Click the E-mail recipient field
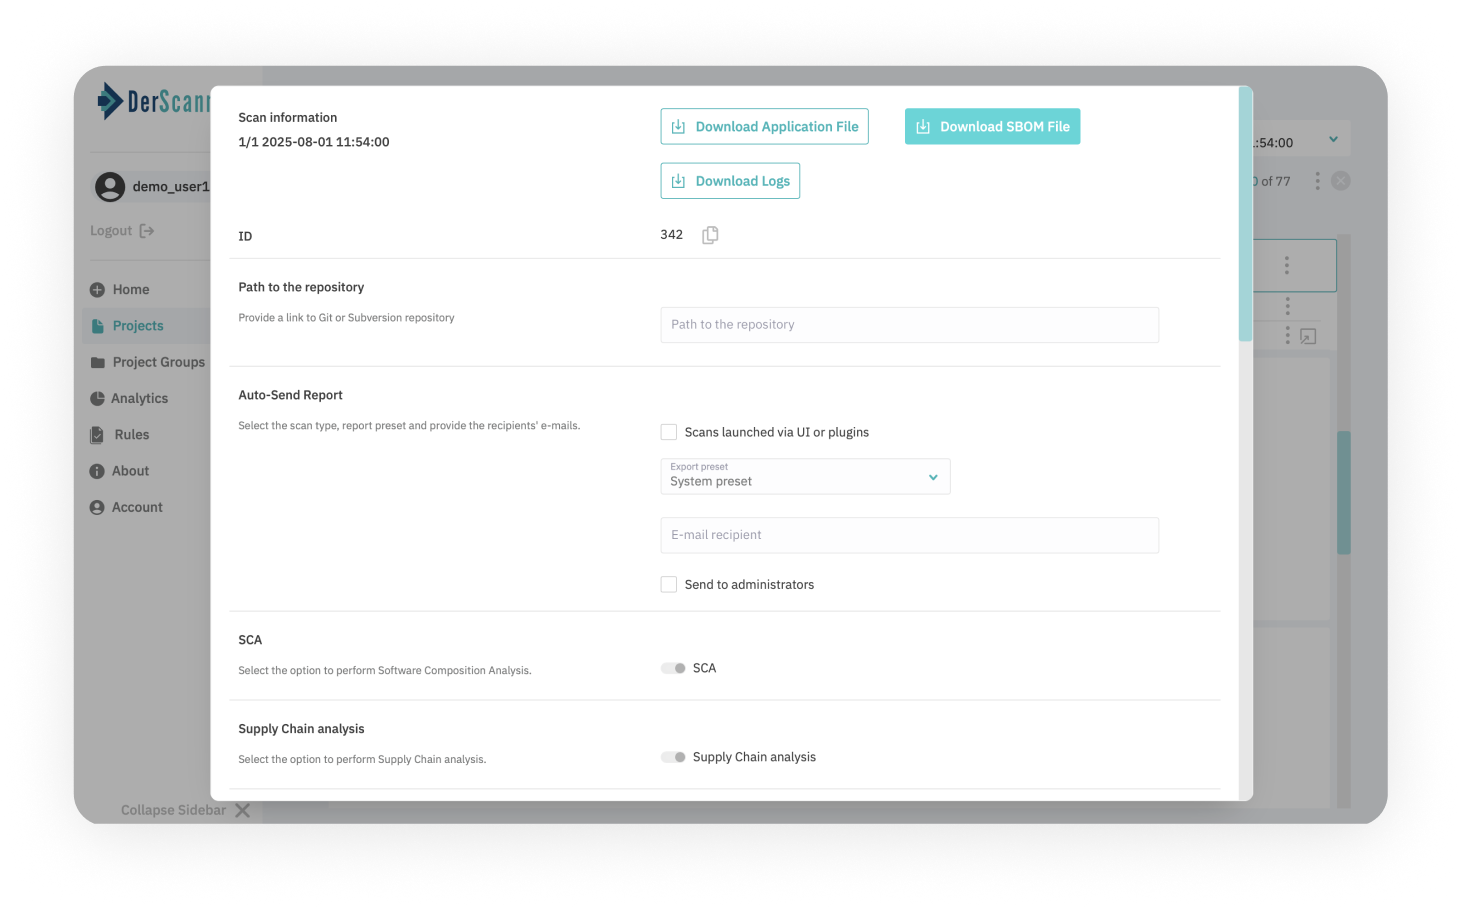The height and width of the screenshot is (908, 1462). point(909,535)
